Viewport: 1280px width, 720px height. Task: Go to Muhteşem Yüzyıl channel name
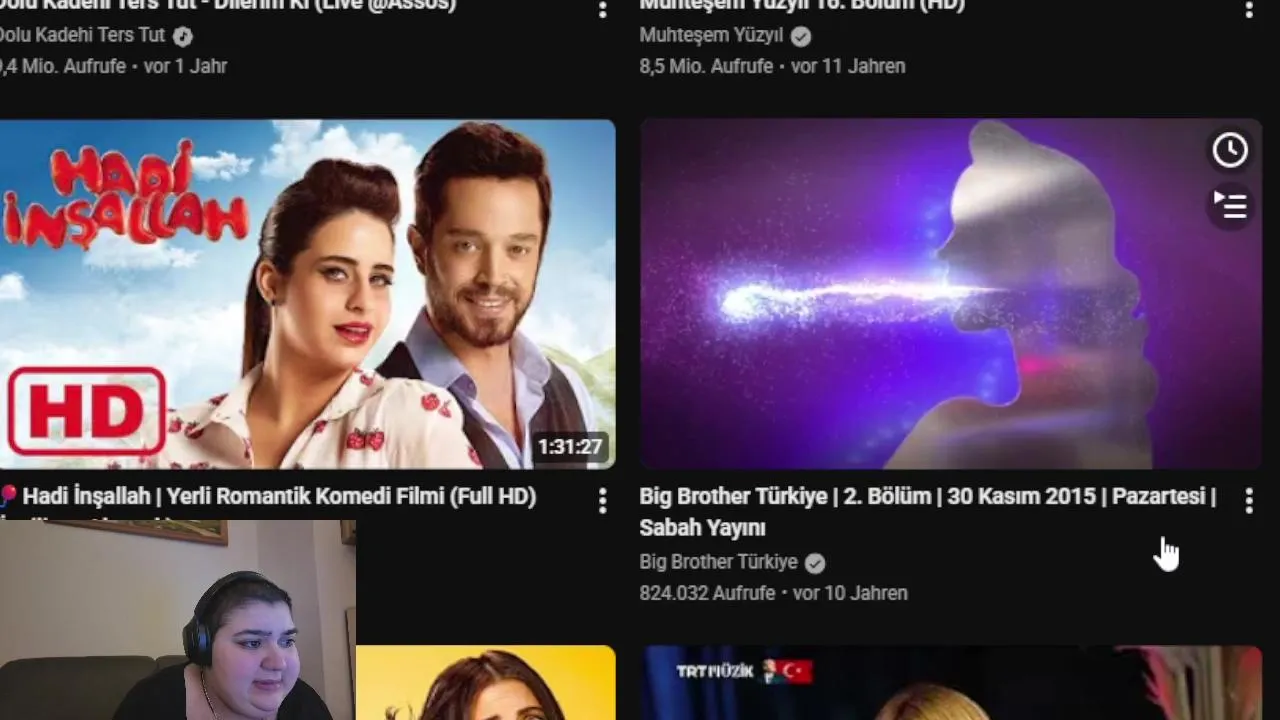[711, 36]
